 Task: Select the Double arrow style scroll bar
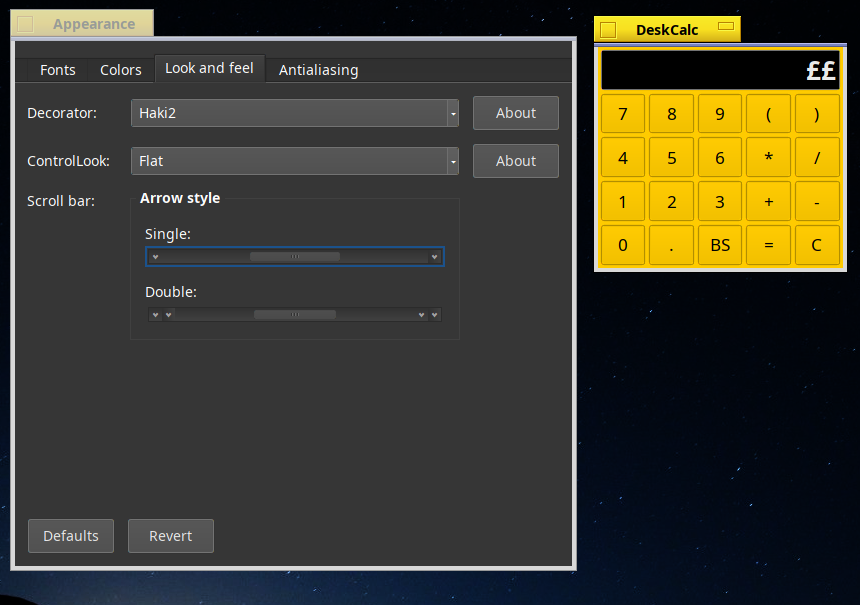tap(295, 315)
